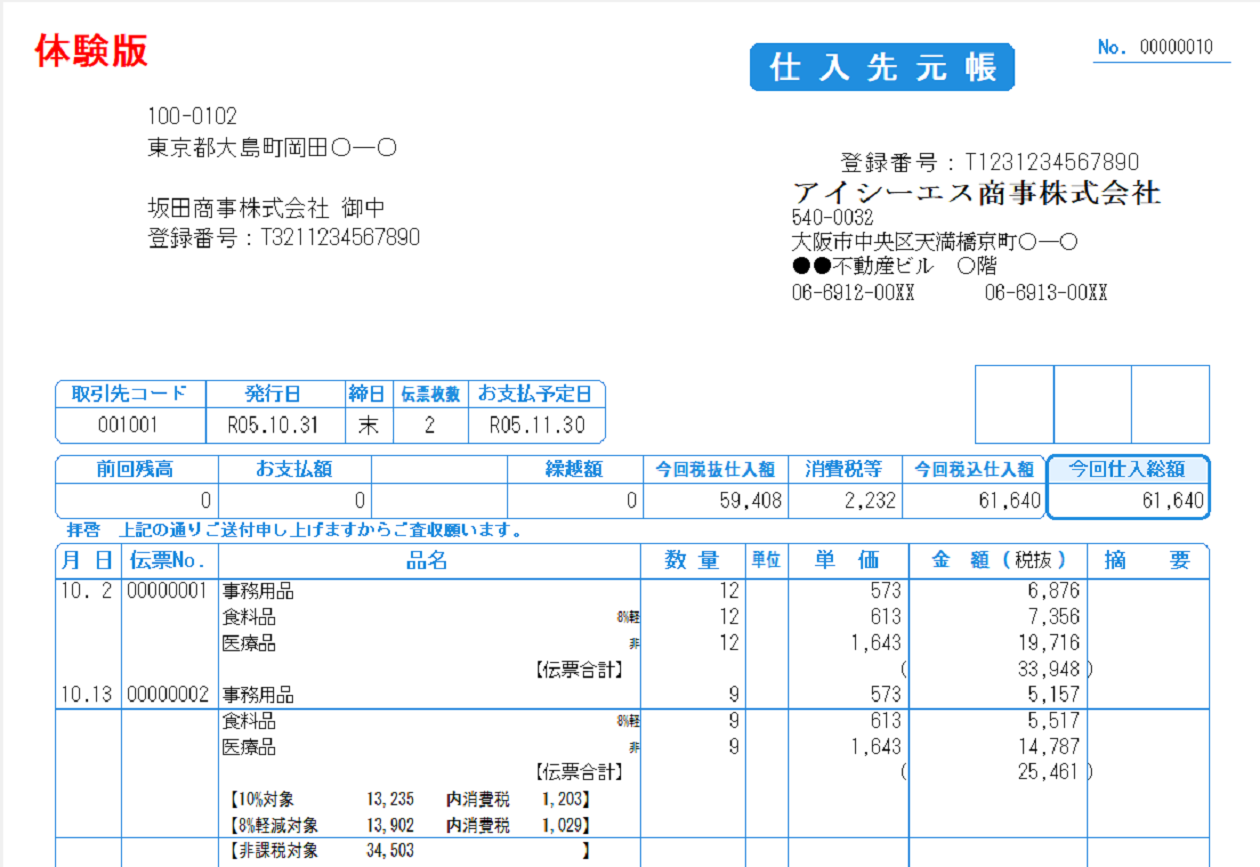Screen dimensions: 1260x867
Task: Select the address 大阪市中央区天満橋京町〇―〇
Action: click(x=934, y=242)
